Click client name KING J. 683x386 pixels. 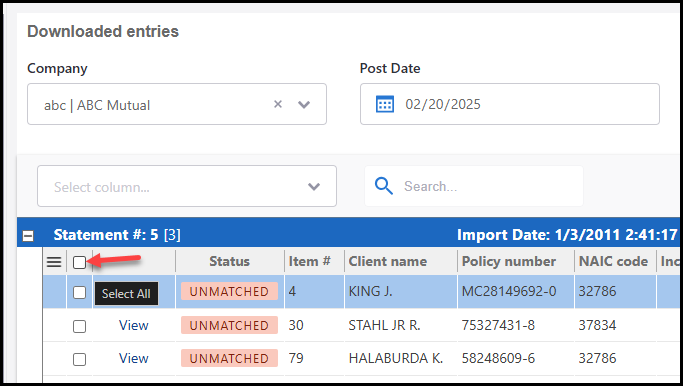click(370, 291)
